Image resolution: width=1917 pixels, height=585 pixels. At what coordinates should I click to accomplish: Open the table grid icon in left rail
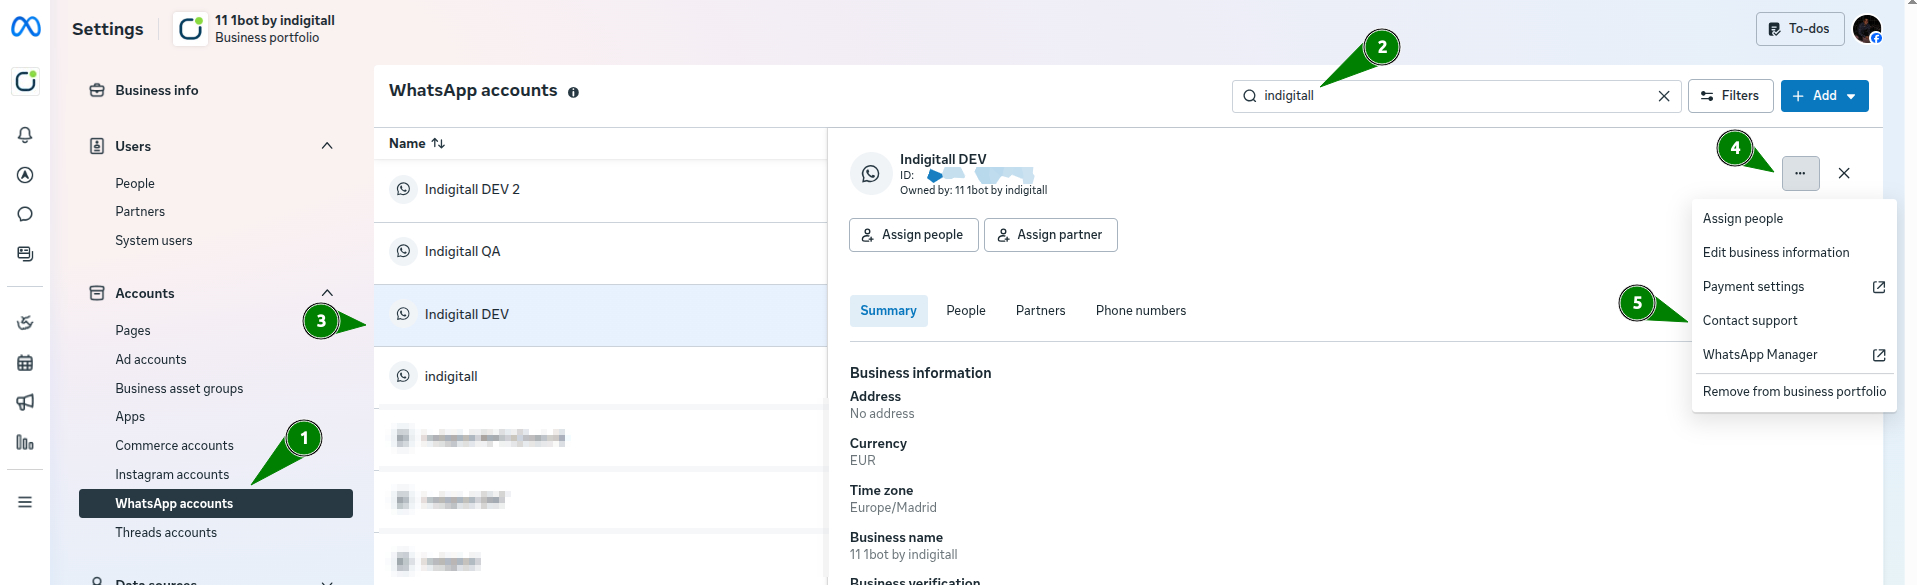[x=25, y=363]
